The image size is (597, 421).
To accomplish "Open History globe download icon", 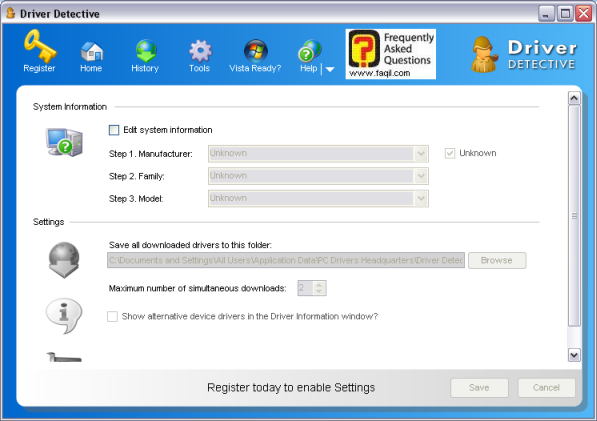I will pos(146,51).
